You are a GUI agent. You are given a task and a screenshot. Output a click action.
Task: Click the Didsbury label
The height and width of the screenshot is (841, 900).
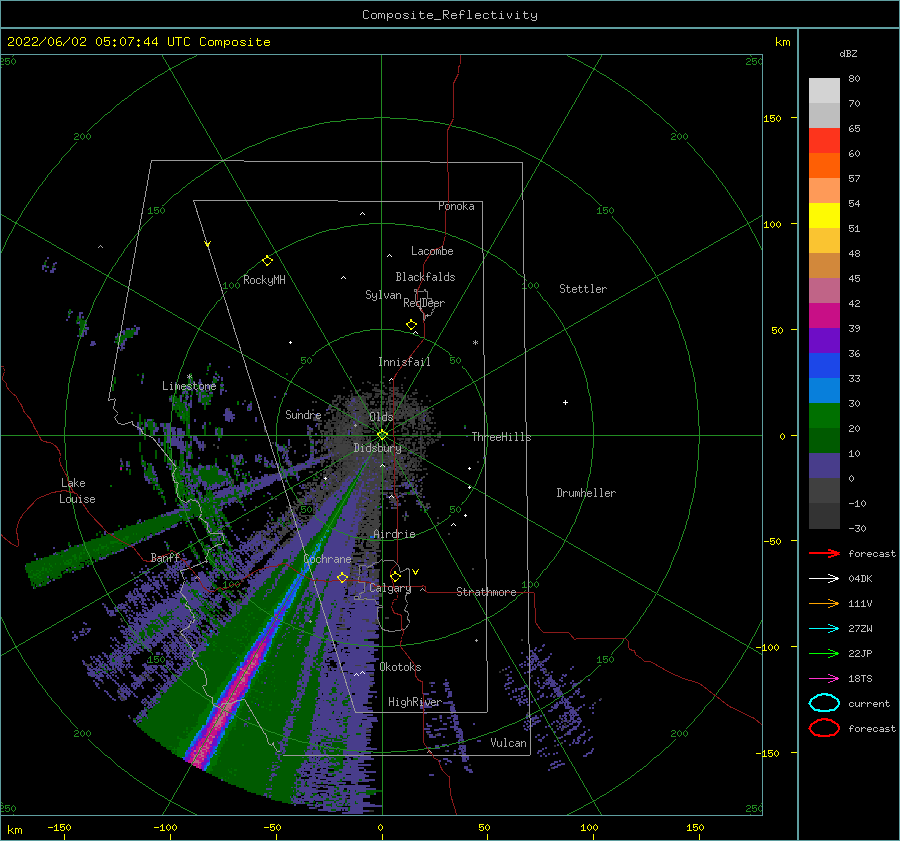coord(377,448)
